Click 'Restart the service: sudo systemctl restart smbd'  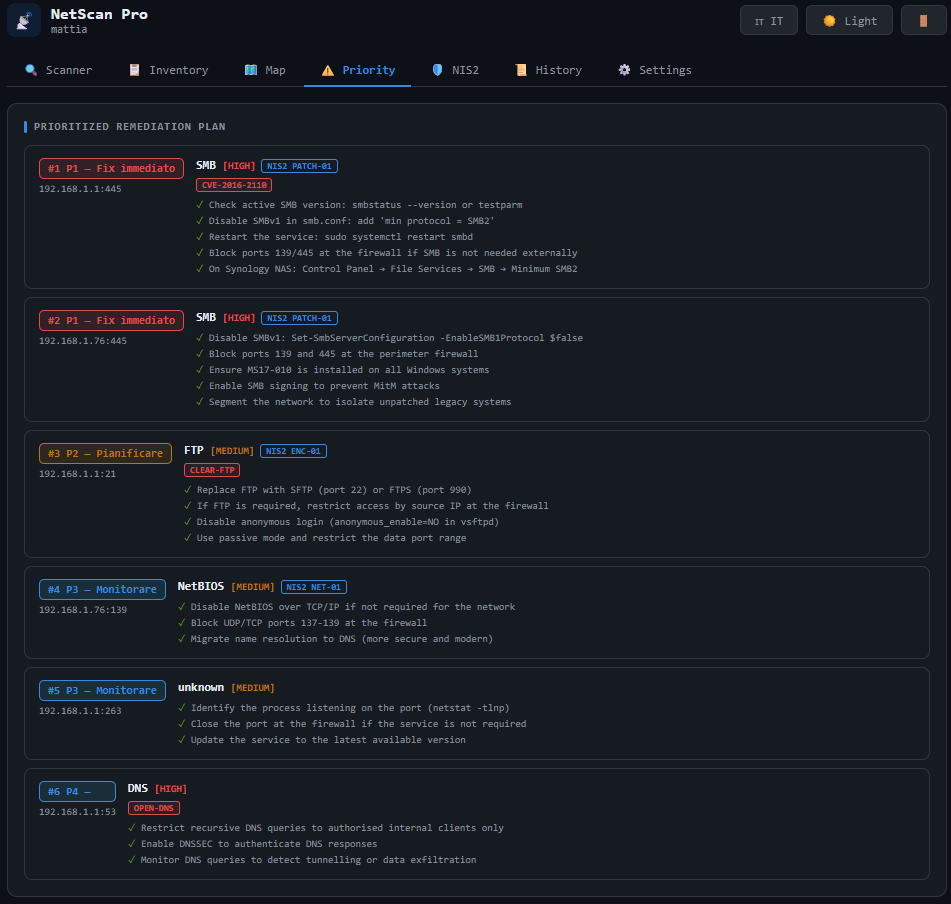(x=341, y=237)
